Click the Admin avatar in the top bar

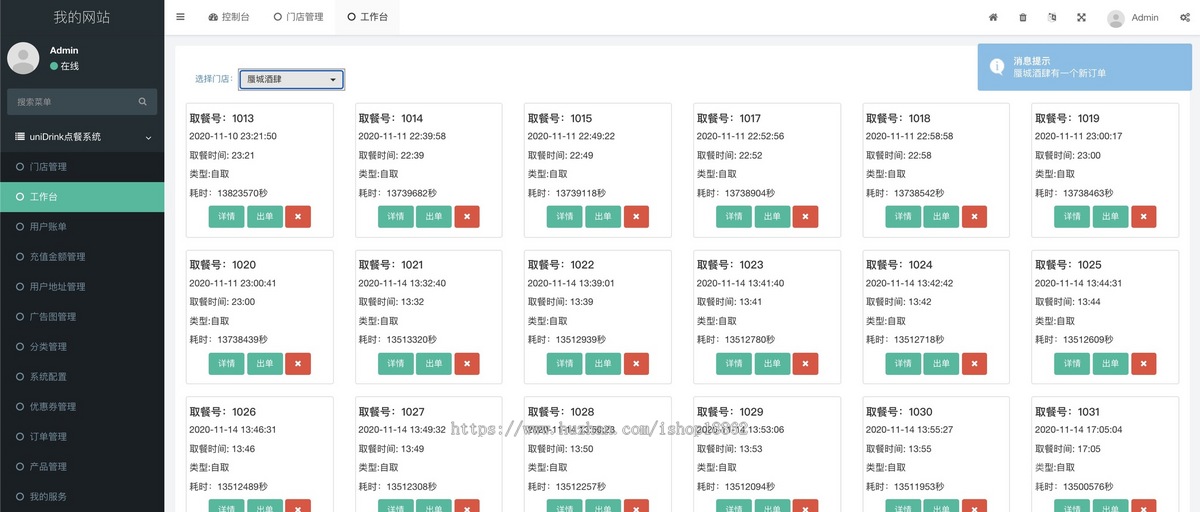tap(1115, 18)
